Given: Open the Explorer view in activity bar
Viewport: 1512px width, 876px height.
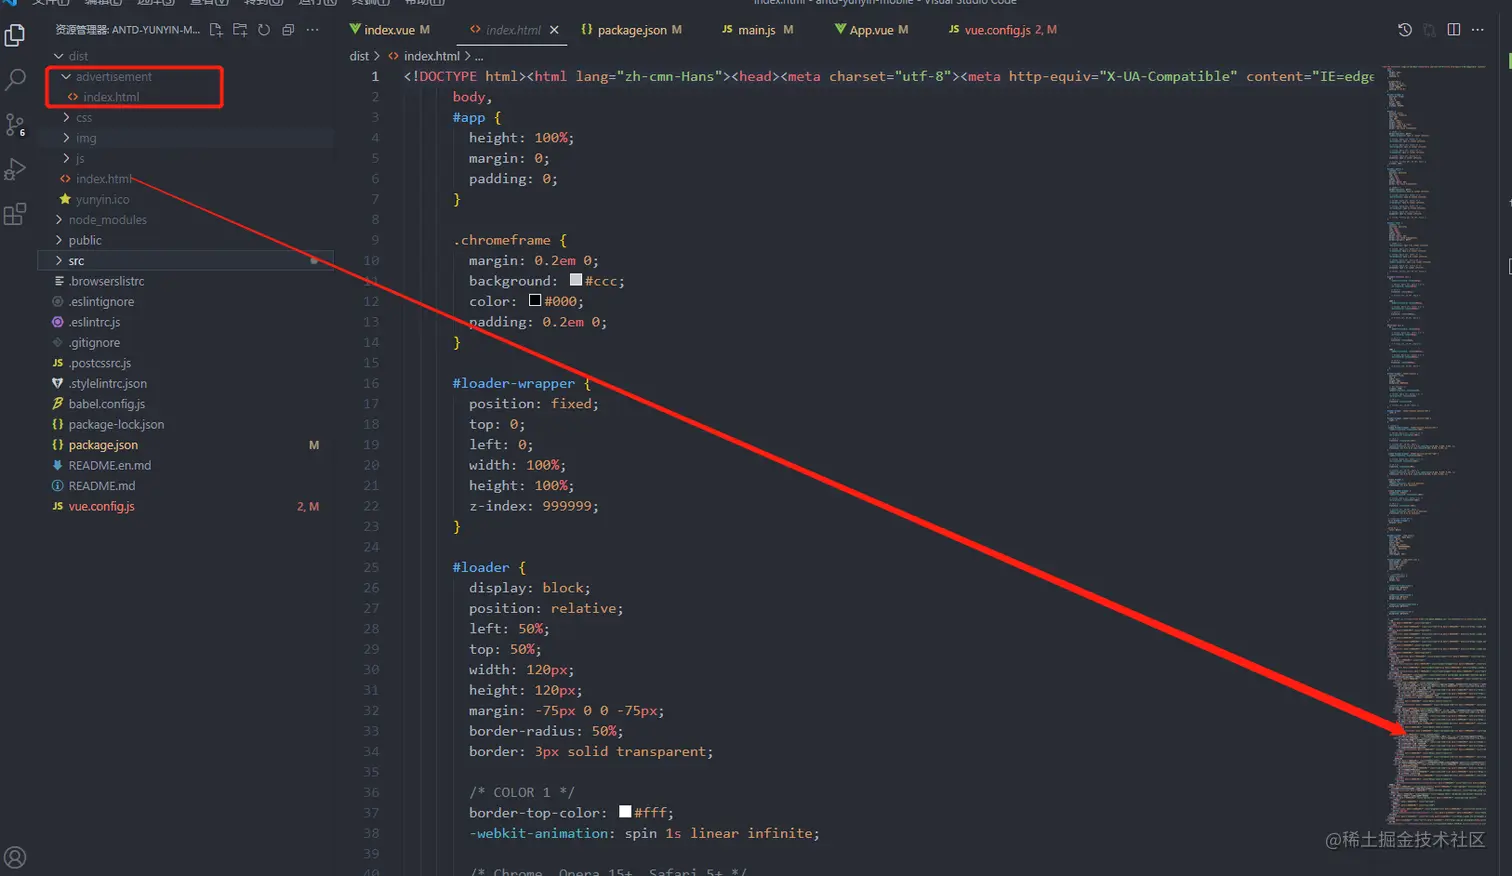Looking at the screenshot, I should tap(15, 36).
